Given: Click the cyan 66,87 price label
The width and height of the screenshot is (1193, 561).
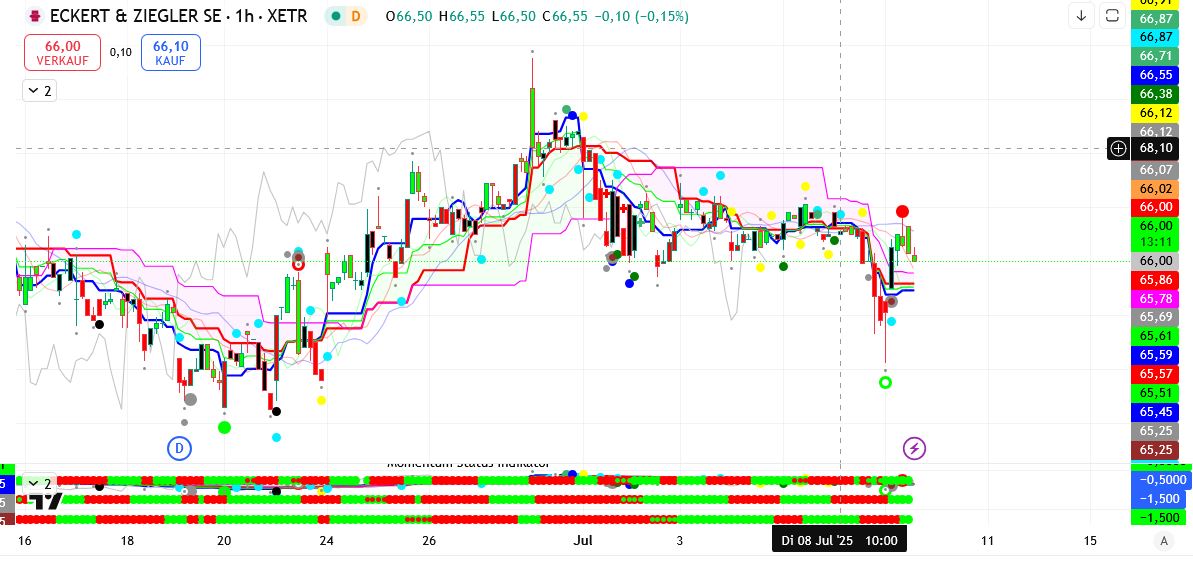Looking at the screenshot, I should pos(1155,36).
